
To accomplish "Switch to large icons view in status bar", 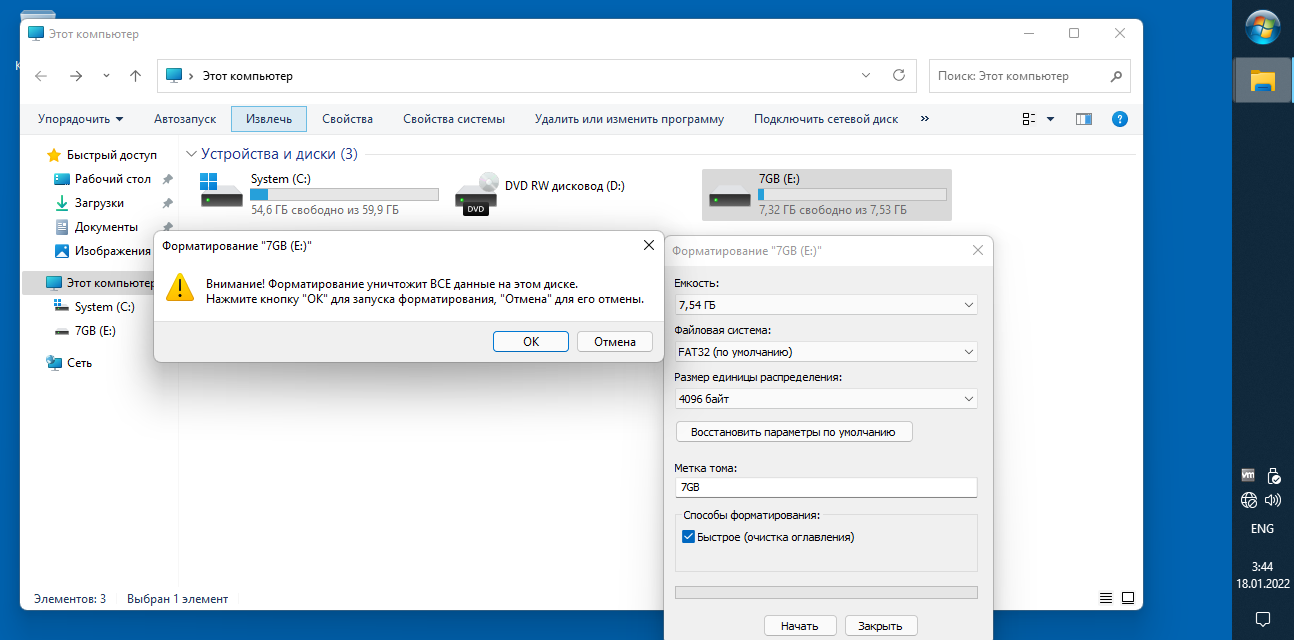I will click(x=1128, y=599).
